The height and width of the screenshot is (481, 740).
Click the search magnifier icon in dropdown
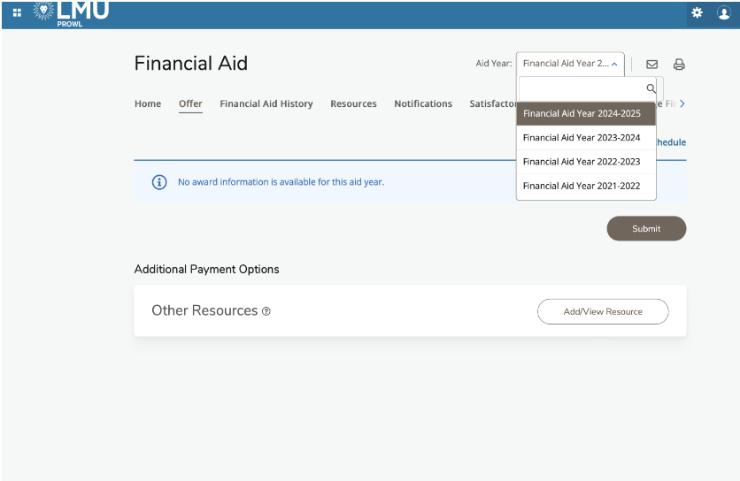click(x=651, y=88)
